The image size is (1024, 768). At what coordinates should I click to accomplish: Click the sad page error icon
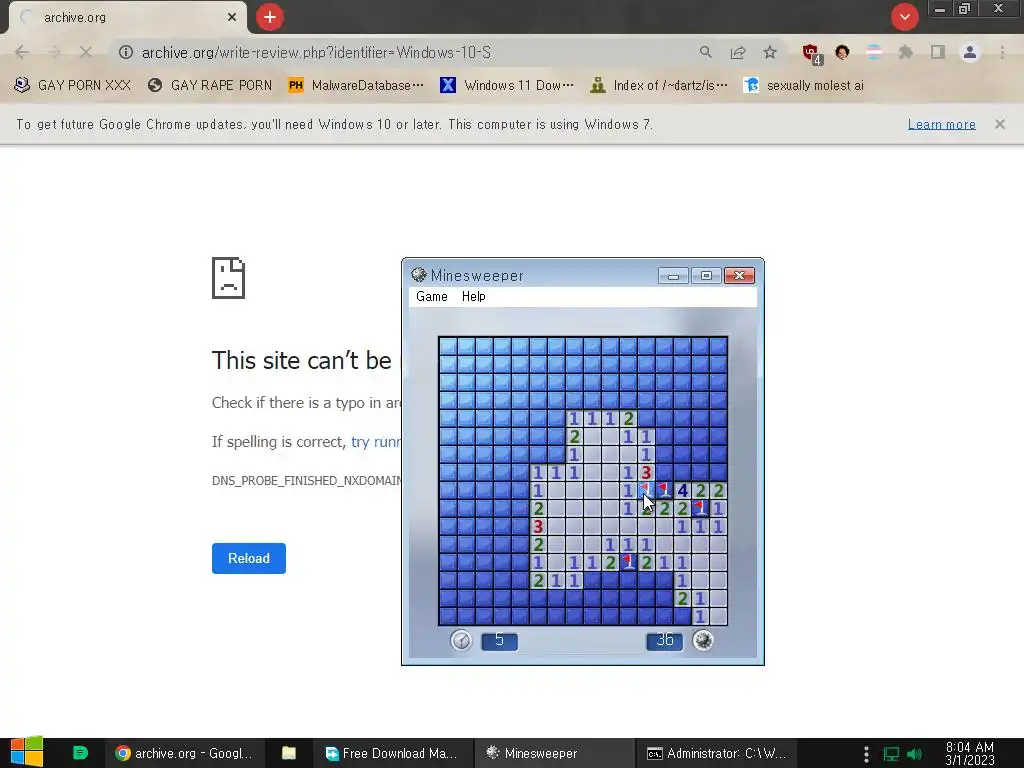229,278
